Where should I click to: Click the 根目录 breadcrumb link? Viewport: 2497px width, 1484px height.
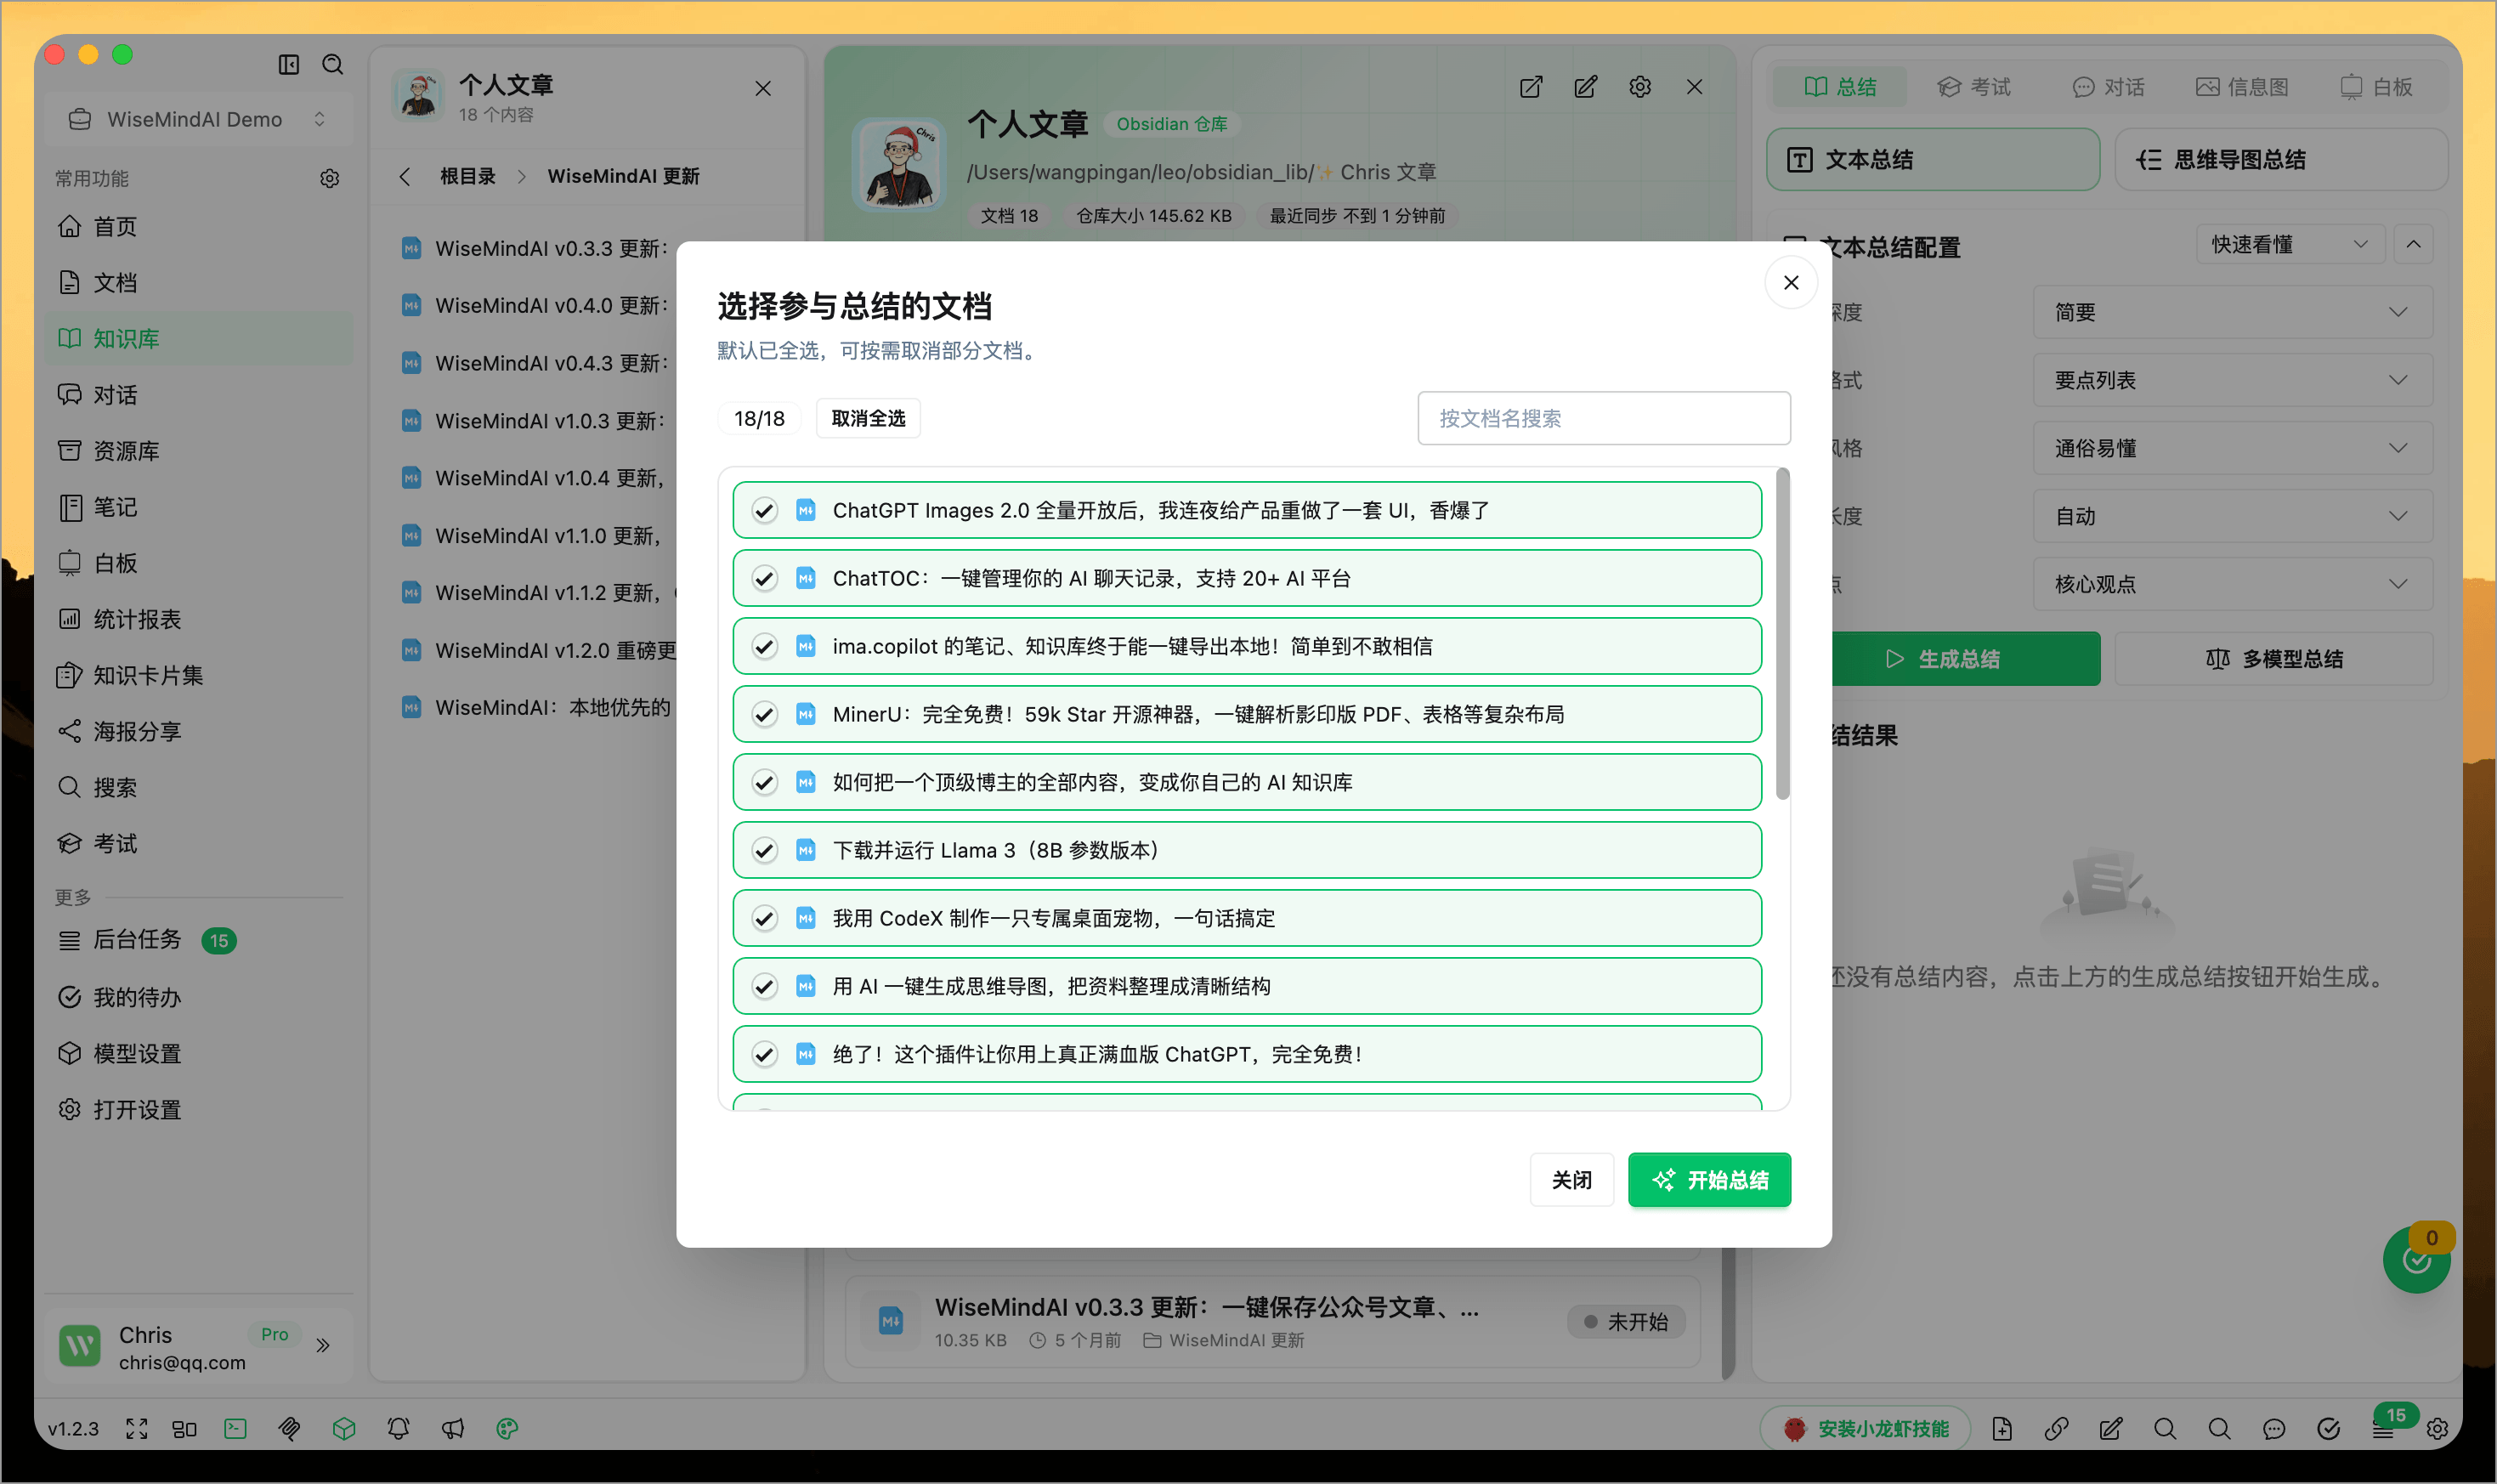coord(468,176)
